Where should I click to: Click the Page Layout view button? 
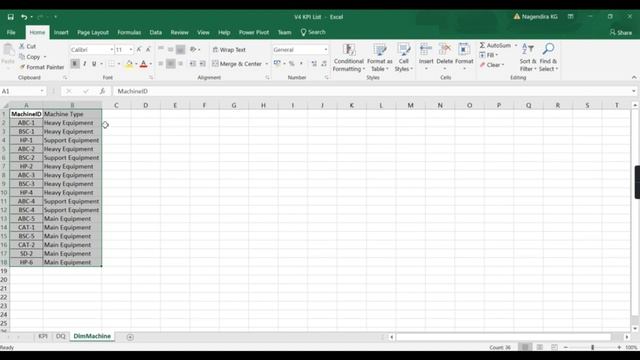[540, 347]
